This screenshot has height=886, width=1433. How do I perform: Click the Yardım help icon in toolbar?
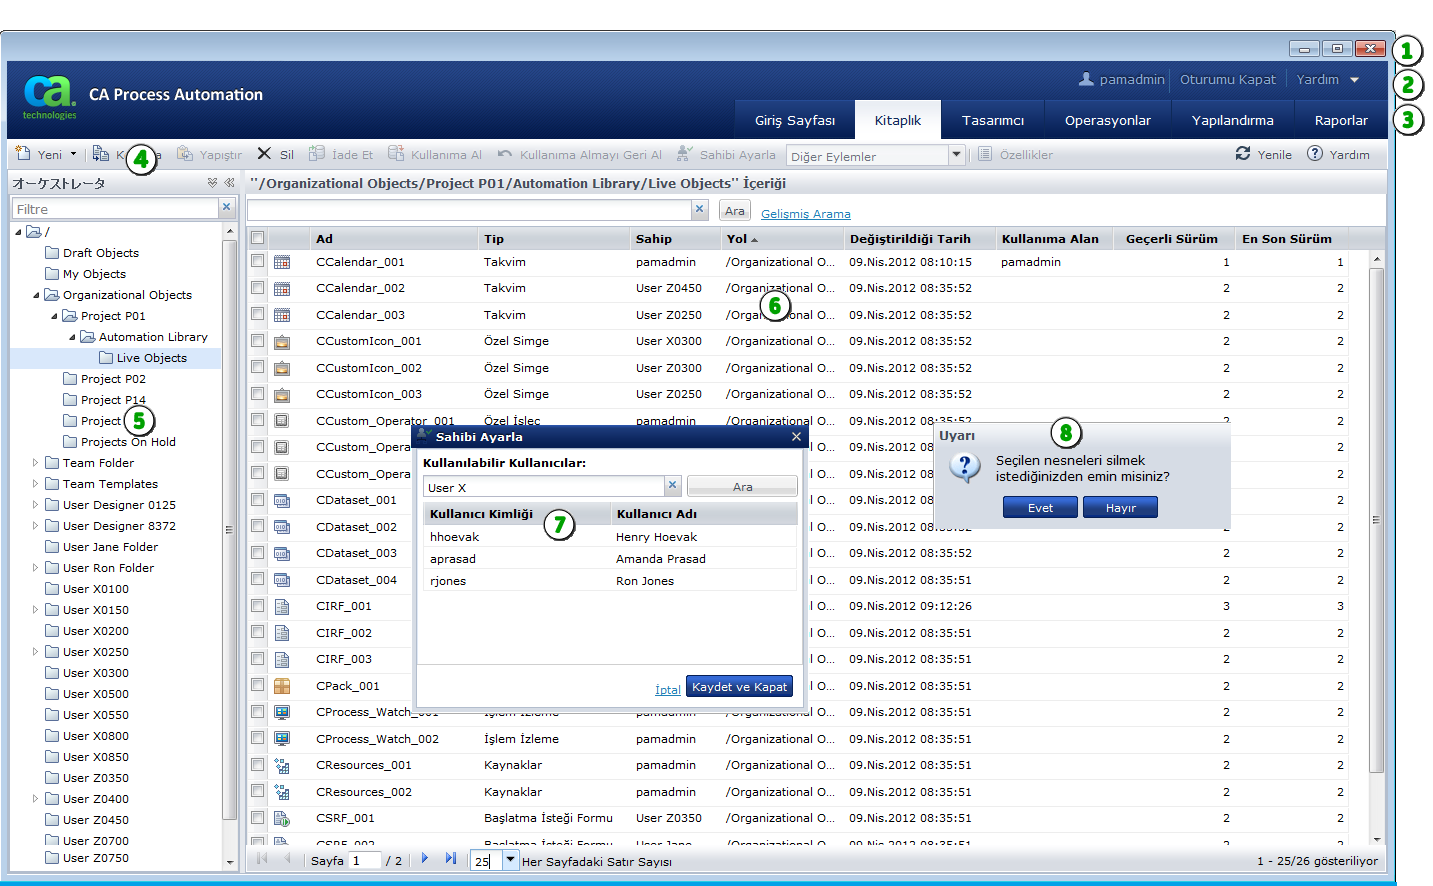pos(1315,154)
